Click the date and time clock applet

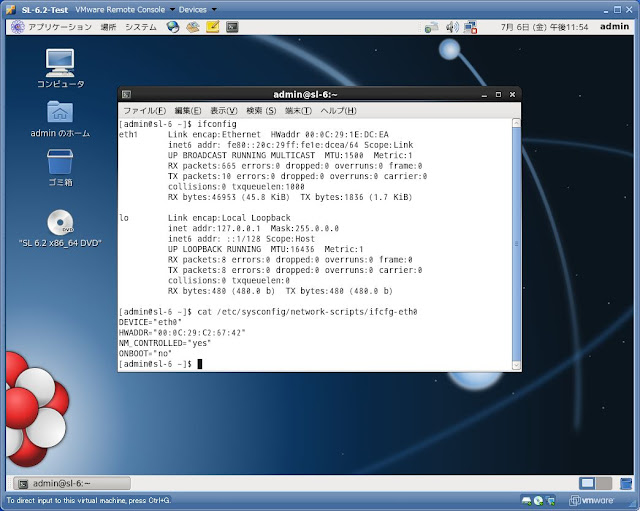click(x=544, y=27)
